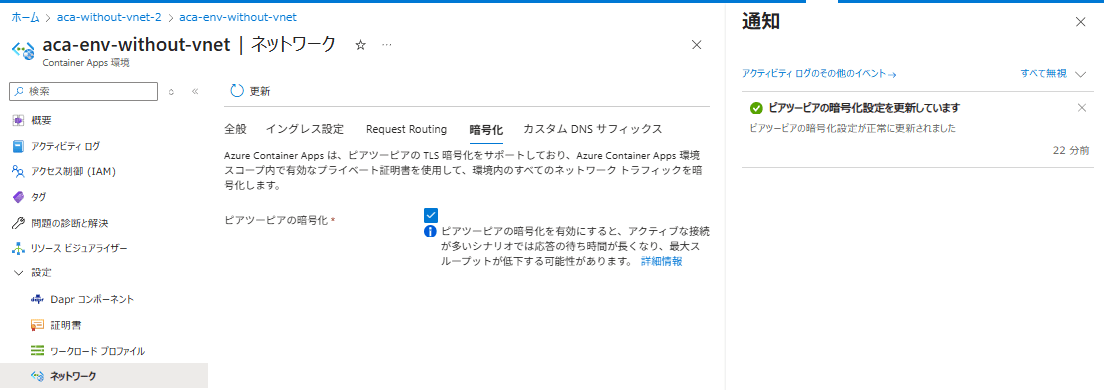Click the certificate icon
1104x390 pixels.
pos(37,325)
